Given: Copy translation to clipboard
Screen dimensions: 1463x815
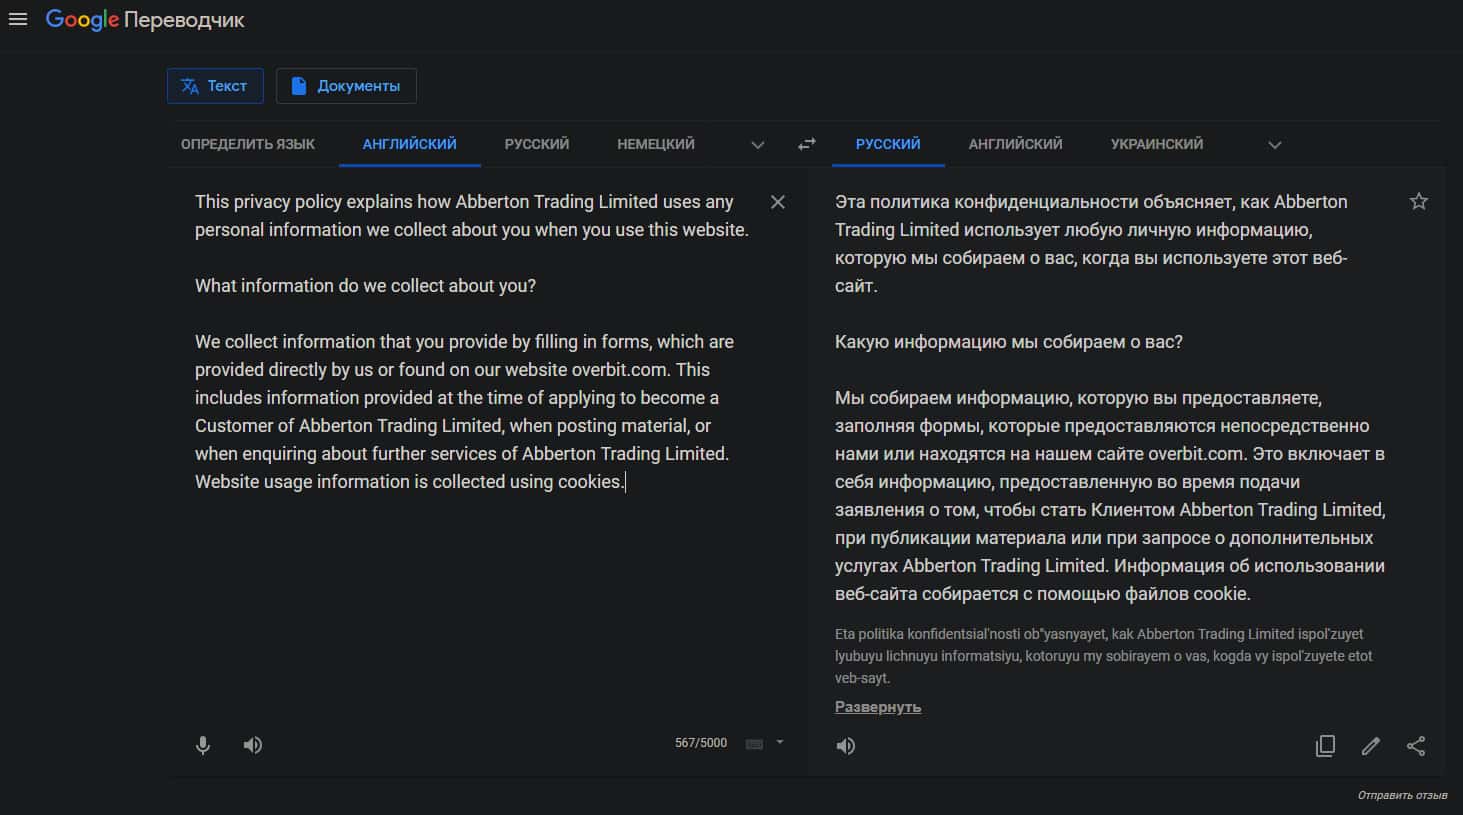Looking at the screenshot, I should pos(1325,746).
